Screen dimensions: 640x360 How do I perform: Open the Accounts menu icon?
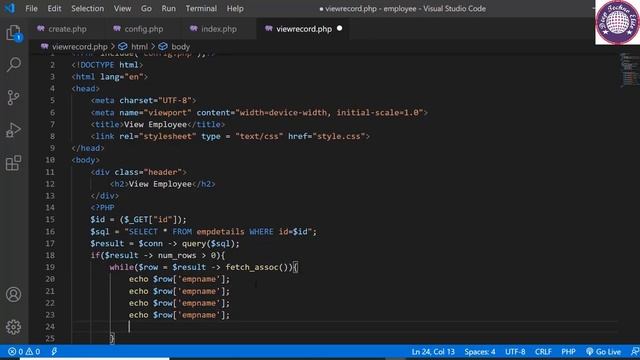click(13, 294)
